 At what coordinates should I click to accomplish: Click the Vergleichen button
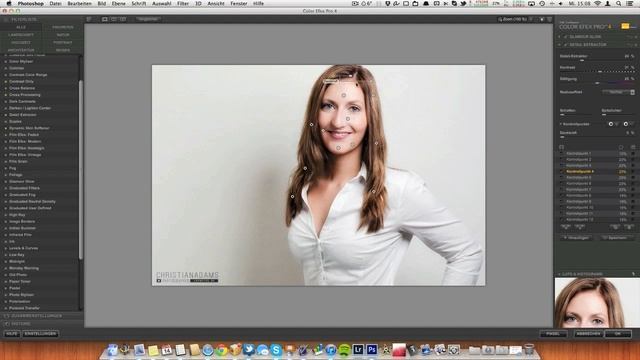click(x=148, y=19)
